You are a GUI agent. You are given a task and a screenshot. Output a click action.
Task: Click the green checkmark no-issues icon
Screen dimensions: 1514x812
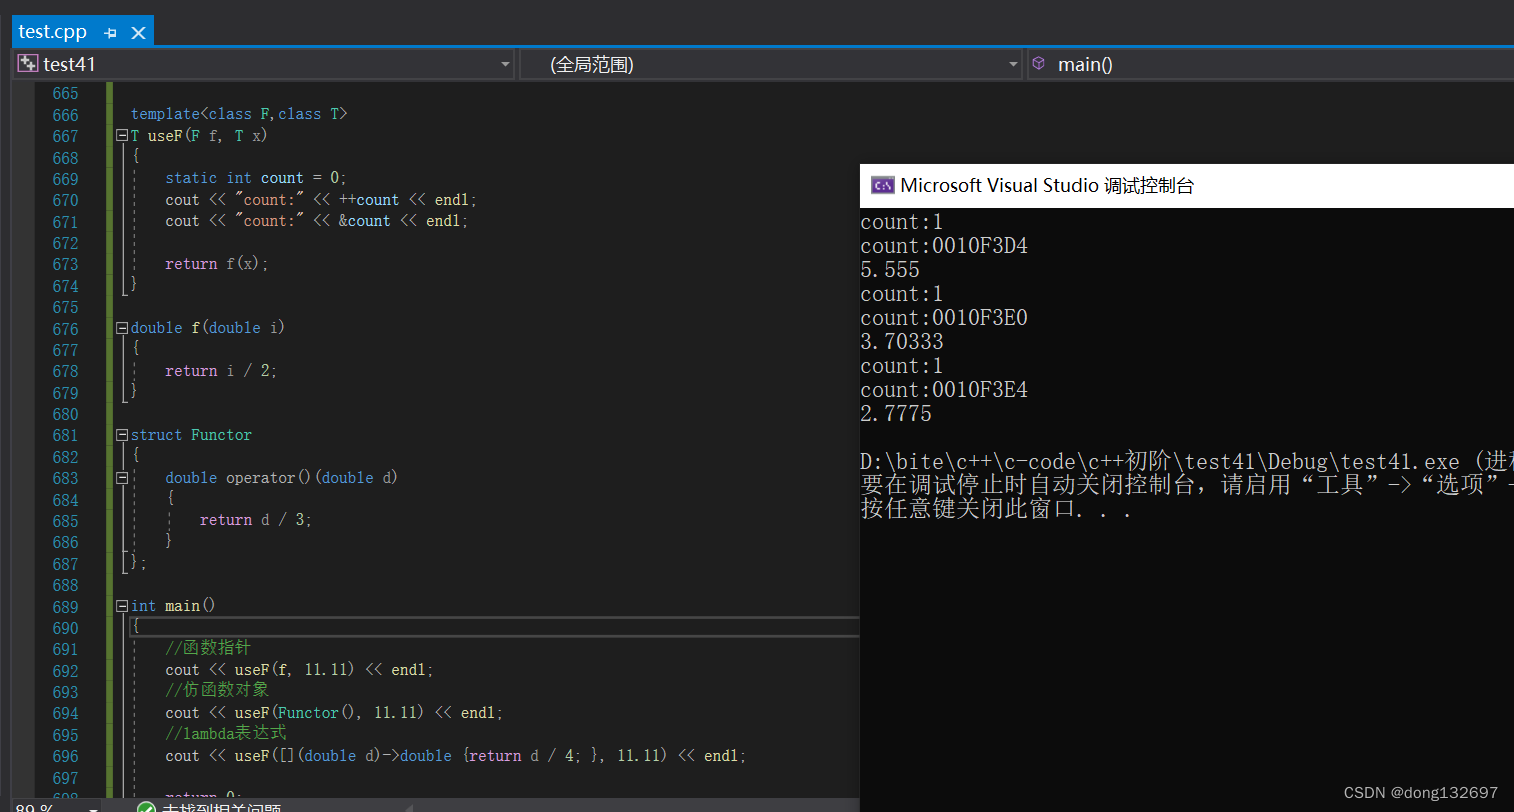coord(147,807)
